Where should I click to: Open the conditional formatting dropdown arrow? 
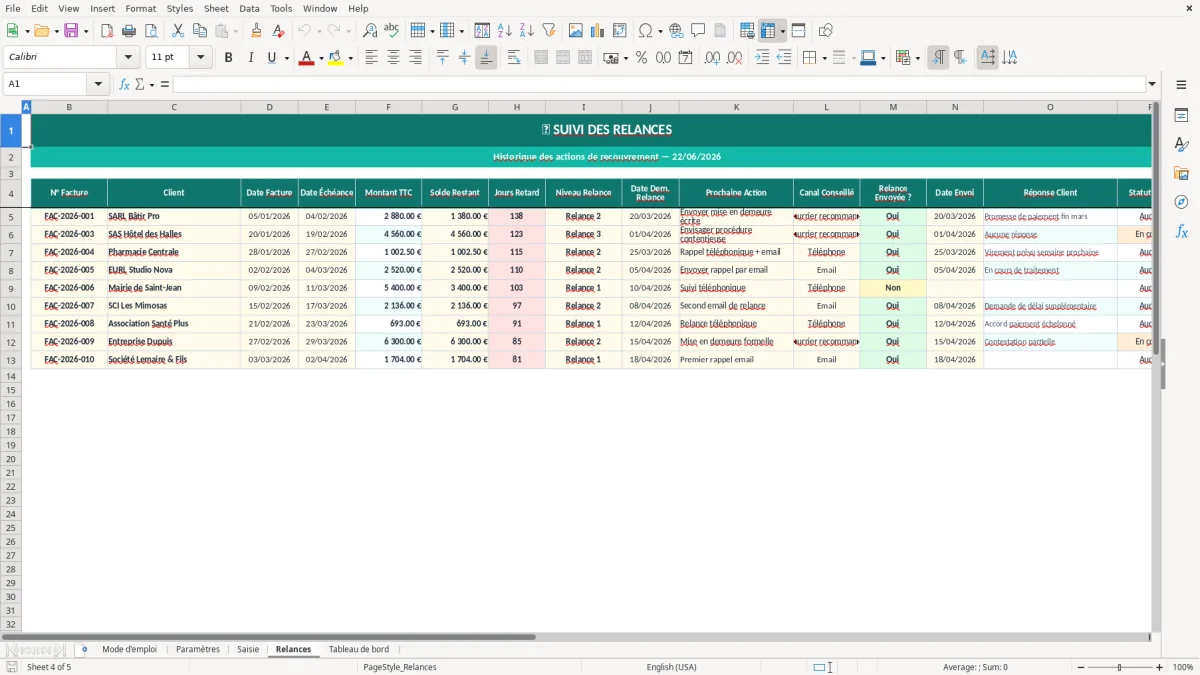click(x=917, y=58)
